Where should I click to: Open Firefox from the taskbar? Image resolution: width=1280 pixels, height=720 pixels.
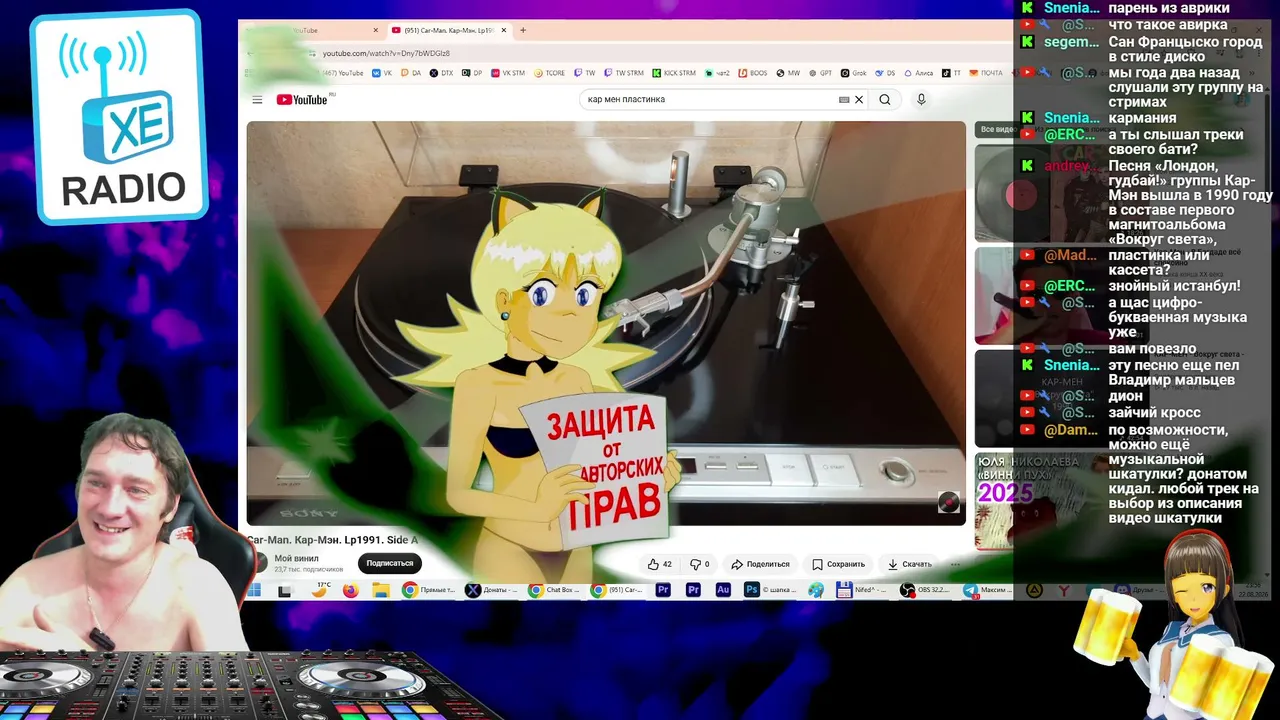click(x=350, y=590)
